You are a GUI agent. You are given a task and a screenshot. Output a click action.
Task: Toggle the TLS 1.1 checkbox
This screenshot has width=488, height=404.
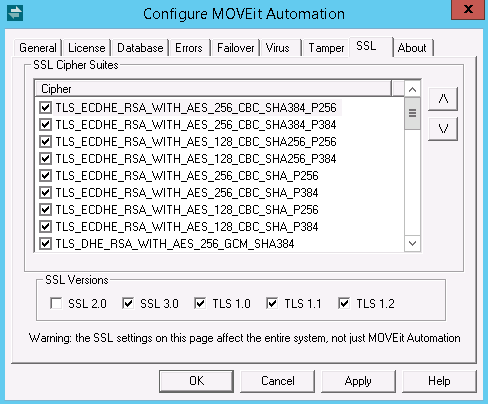point(272,303)
